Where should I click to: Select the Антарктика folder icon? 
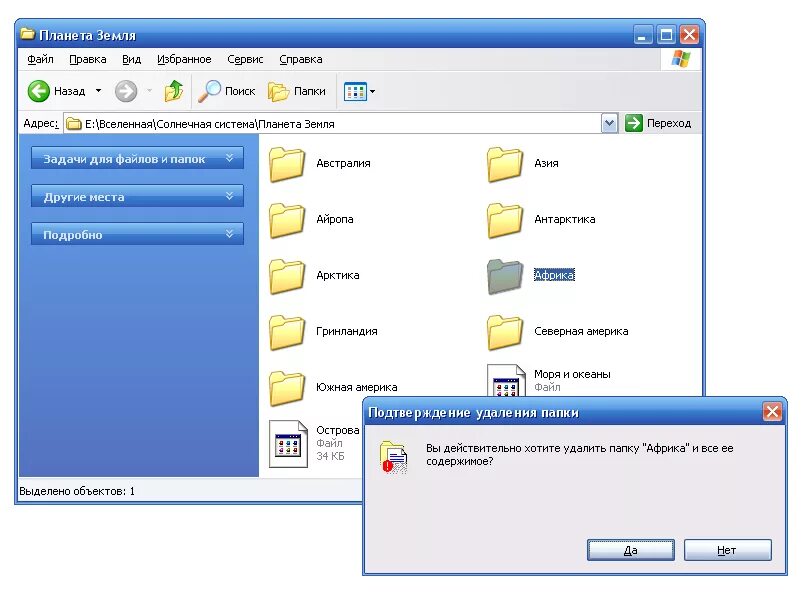(505, 220)
